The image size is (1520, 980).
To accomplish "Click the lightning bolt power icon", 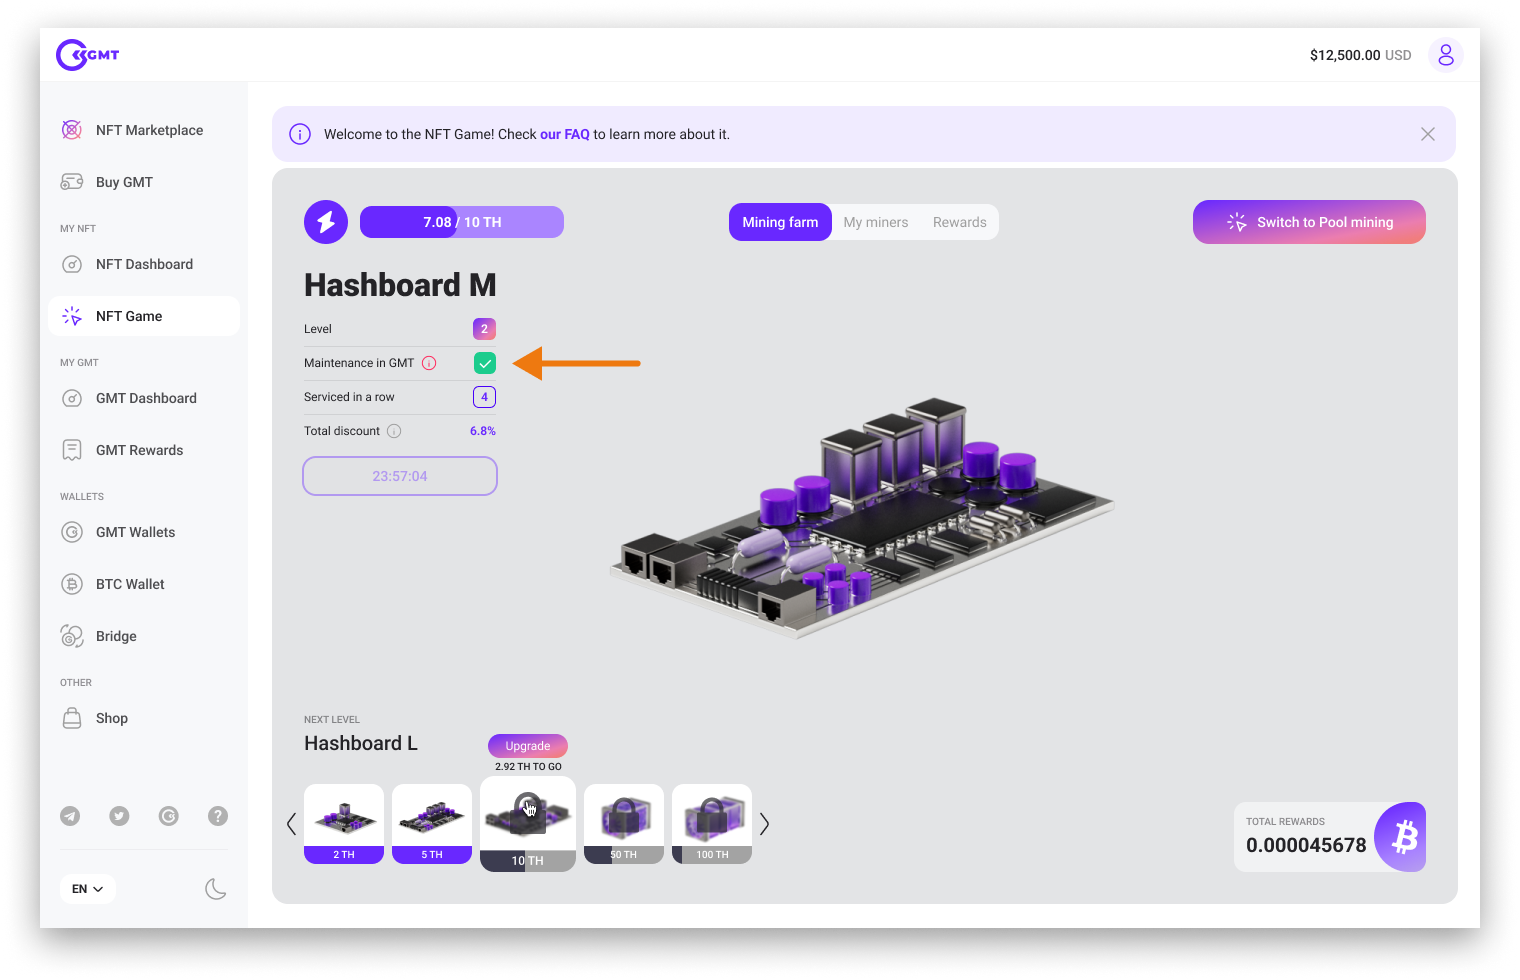I will (x=326, y=222).
